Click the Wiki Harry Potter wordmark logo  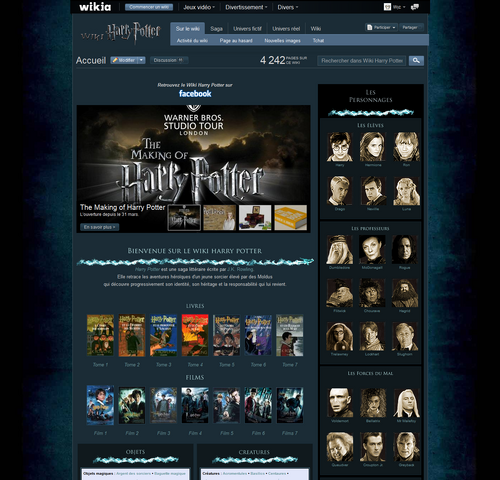(x=121, y=33)
